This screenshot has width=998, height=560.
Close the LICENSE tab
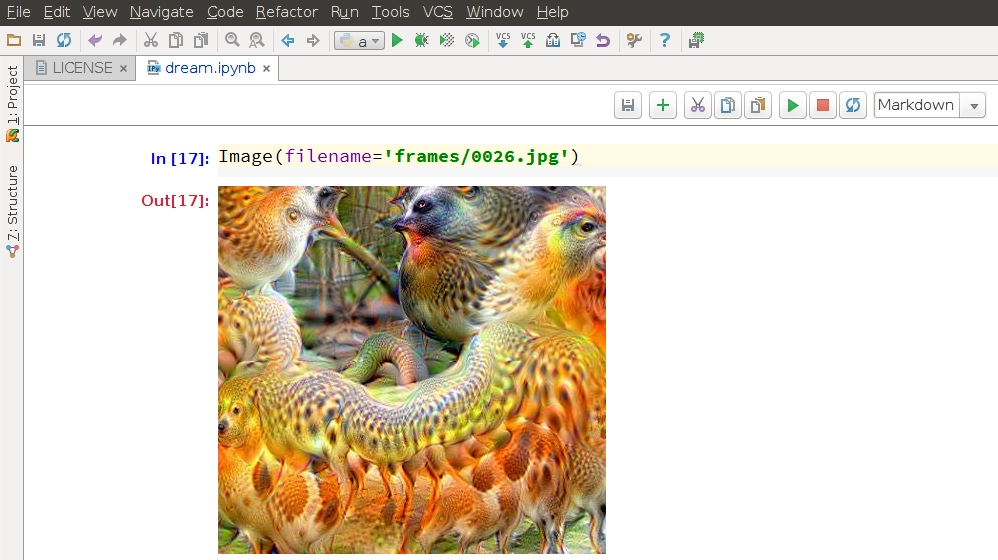point(123,69)
